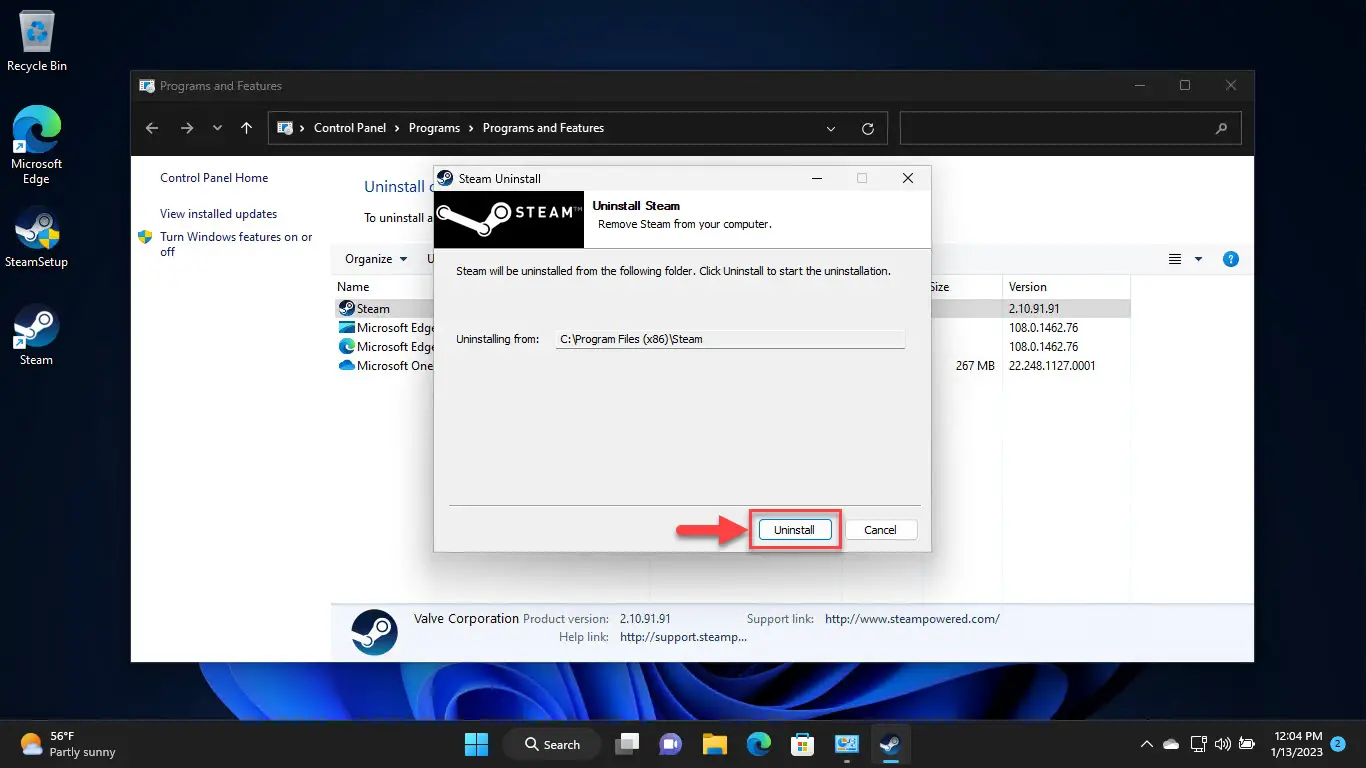Image resolution: width=1366 pixels, height=768 pixels.
Task: Launch Microsoft Edge desktop shortcut
Action: click(36, 146)
